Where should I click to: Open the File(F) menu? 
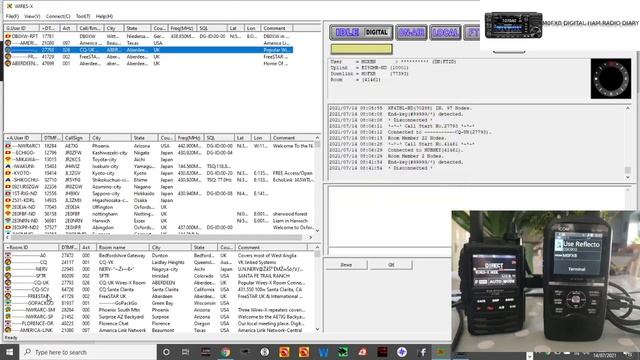[12, 16]
